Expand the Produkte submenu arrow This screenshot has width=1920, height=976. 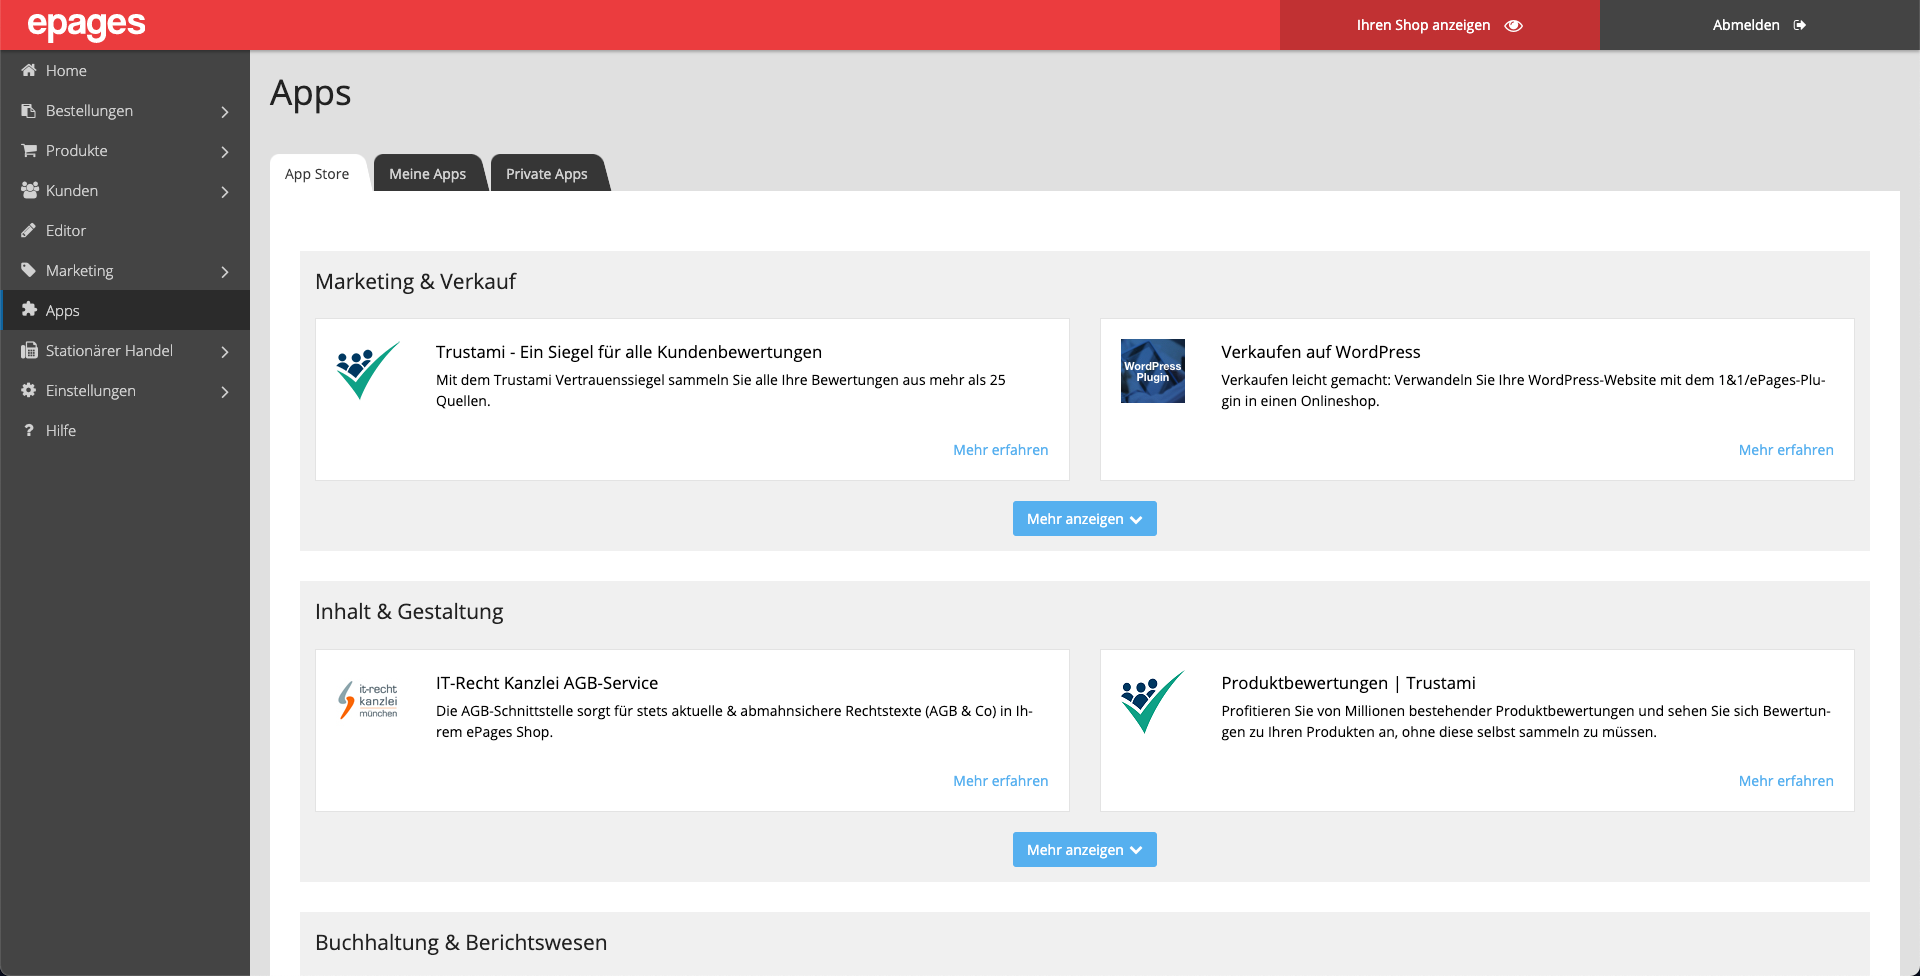tap(225, 152)
